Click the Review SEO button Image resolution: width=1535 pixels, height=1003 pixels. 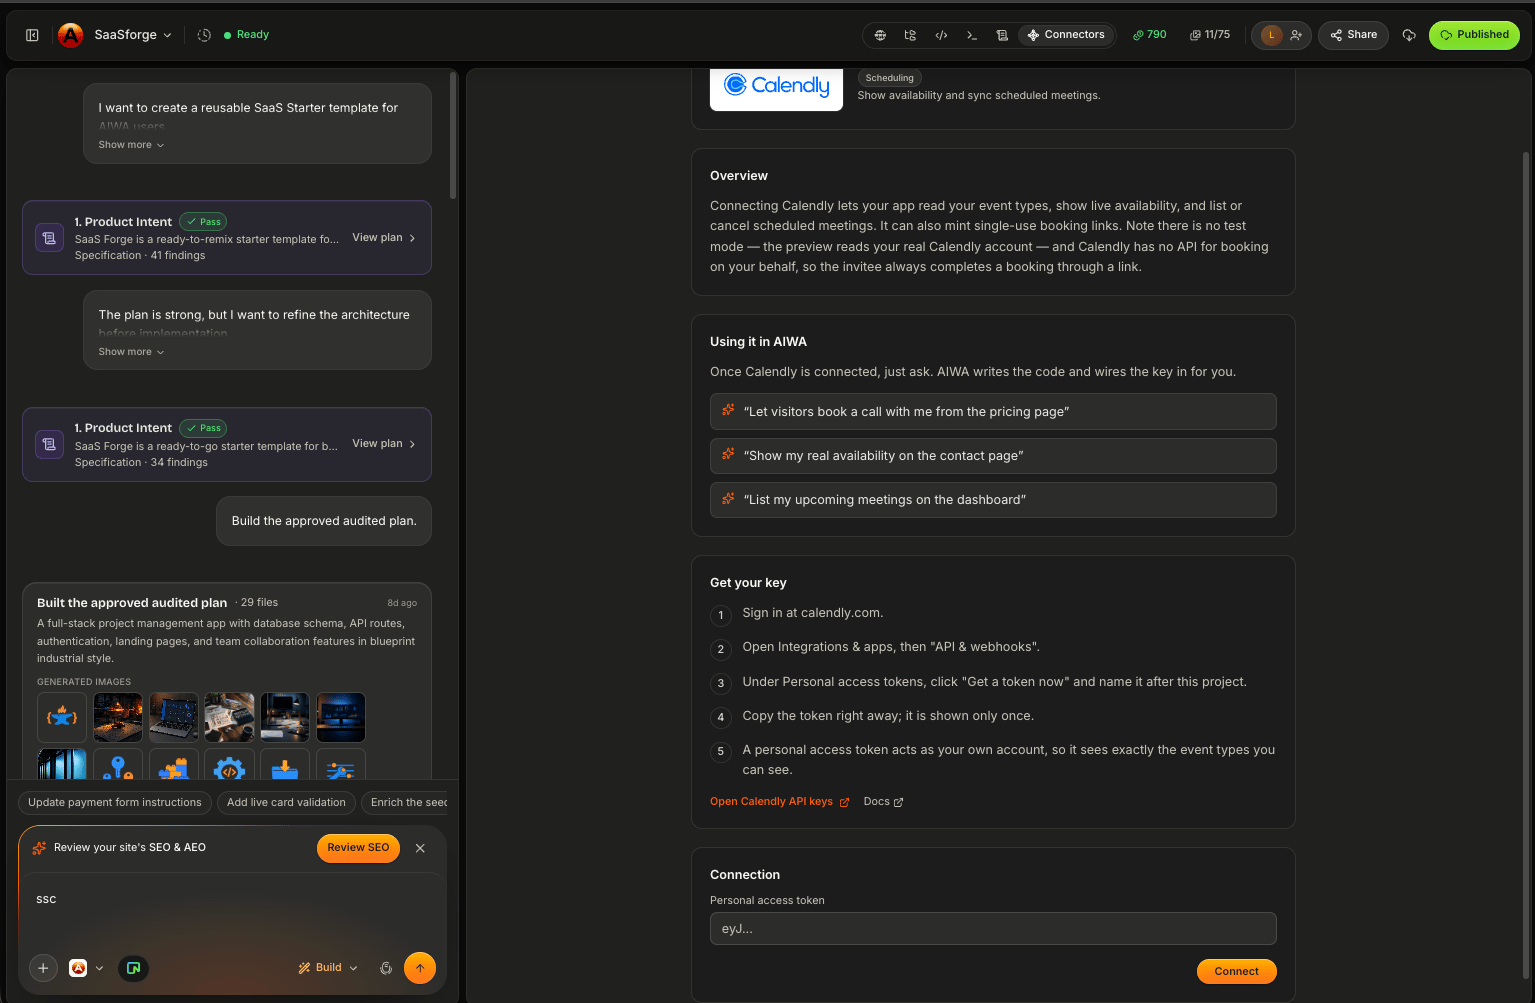click(358, 848)
